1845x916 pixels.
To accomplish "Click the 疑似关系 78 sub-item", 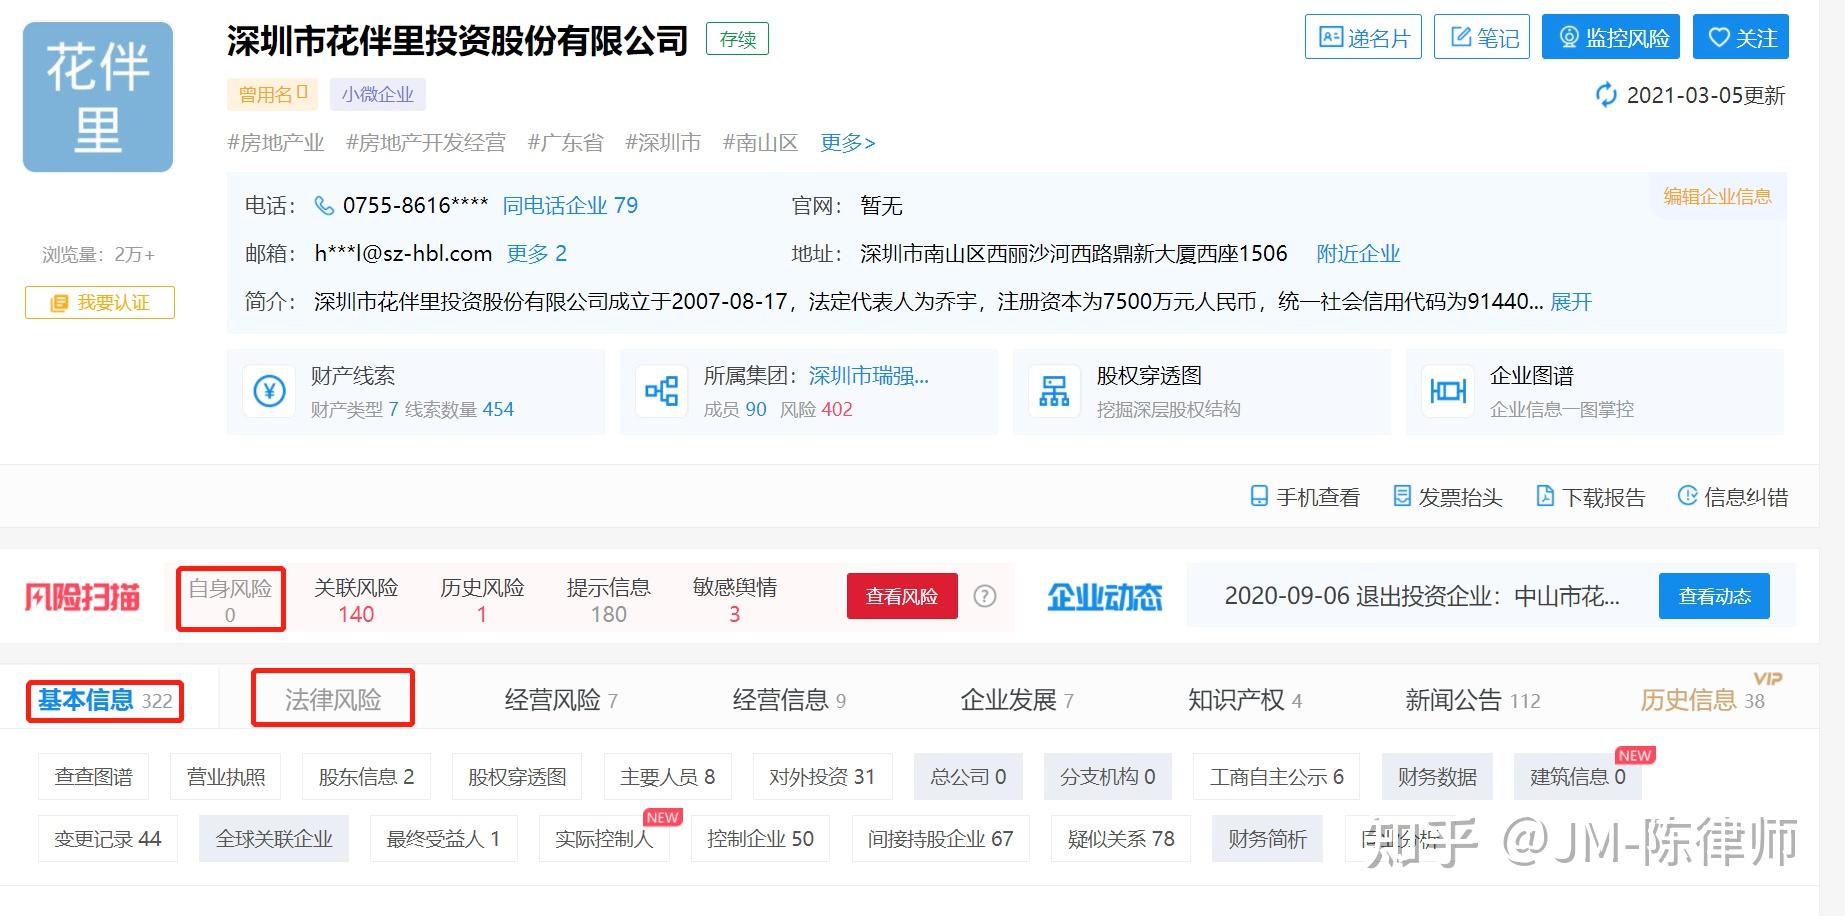I will pyautogui.click(x=1121, y=839).
